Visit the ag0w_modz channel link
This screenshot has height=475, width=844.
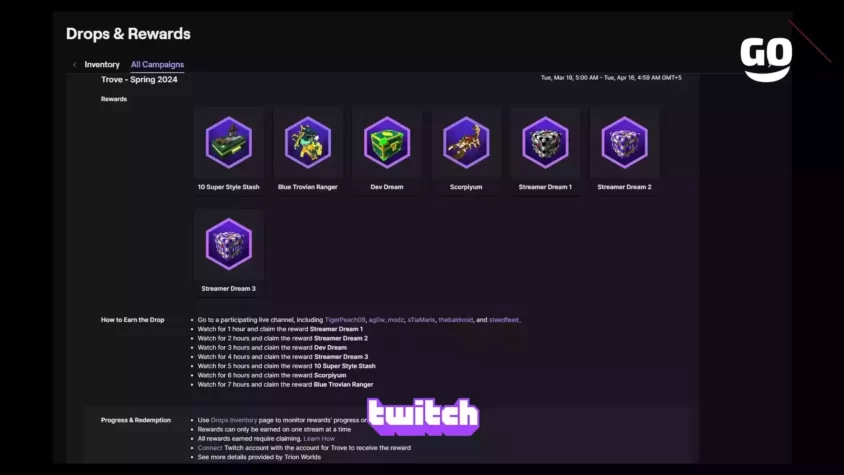tap(386, 320)
